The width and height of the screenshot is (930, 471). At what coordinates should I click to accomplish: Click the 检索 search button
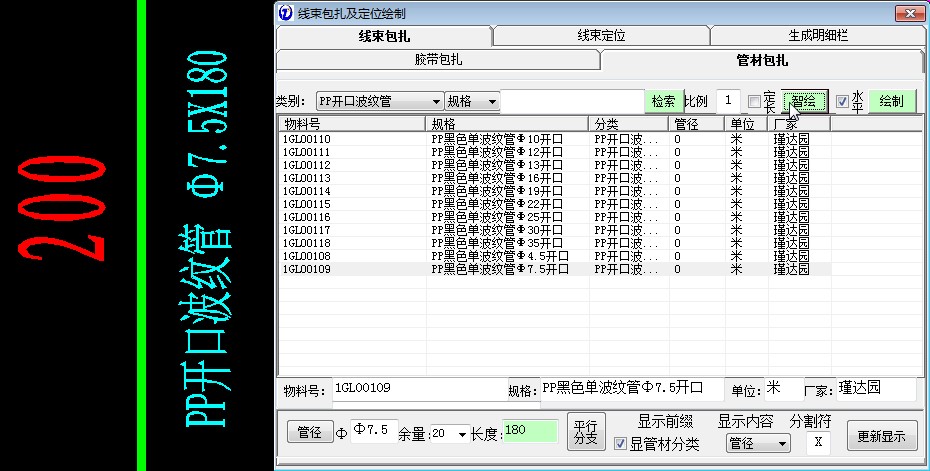pyautogui.click(x=663, y=102)
